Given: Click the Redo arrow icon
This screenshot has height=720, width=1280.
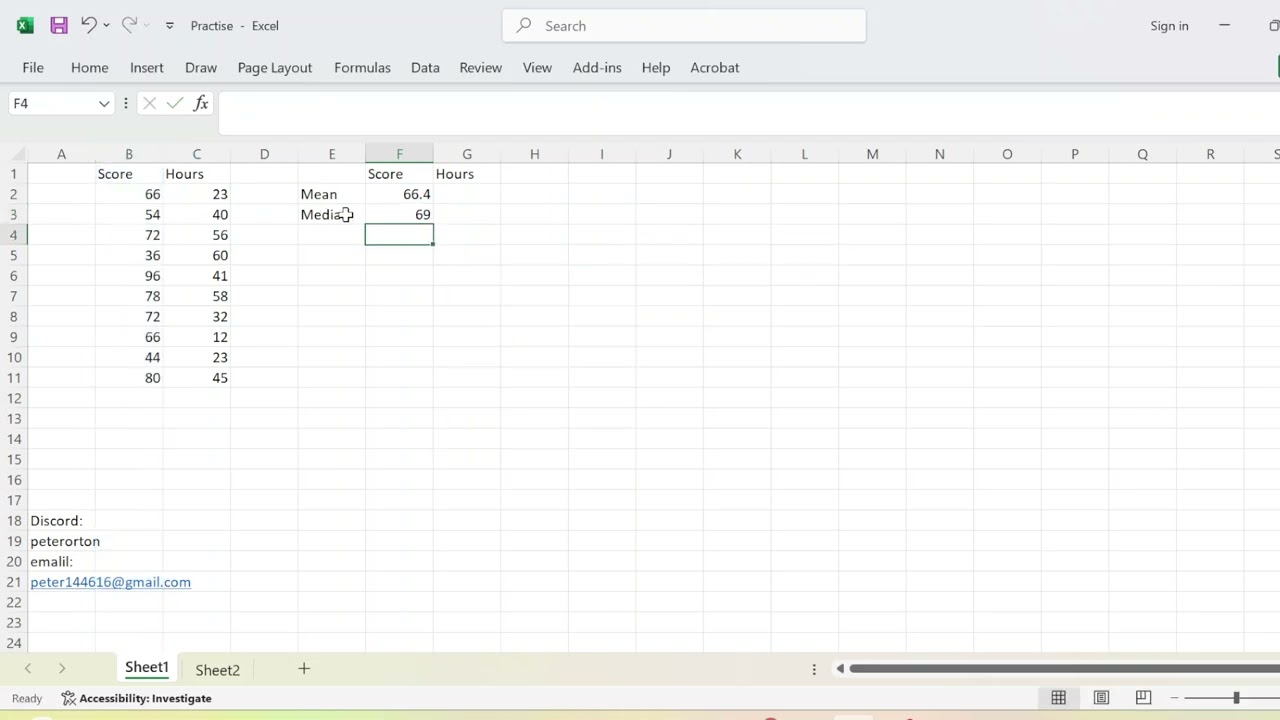Looking at the screenshot, I should pos(129,25).
